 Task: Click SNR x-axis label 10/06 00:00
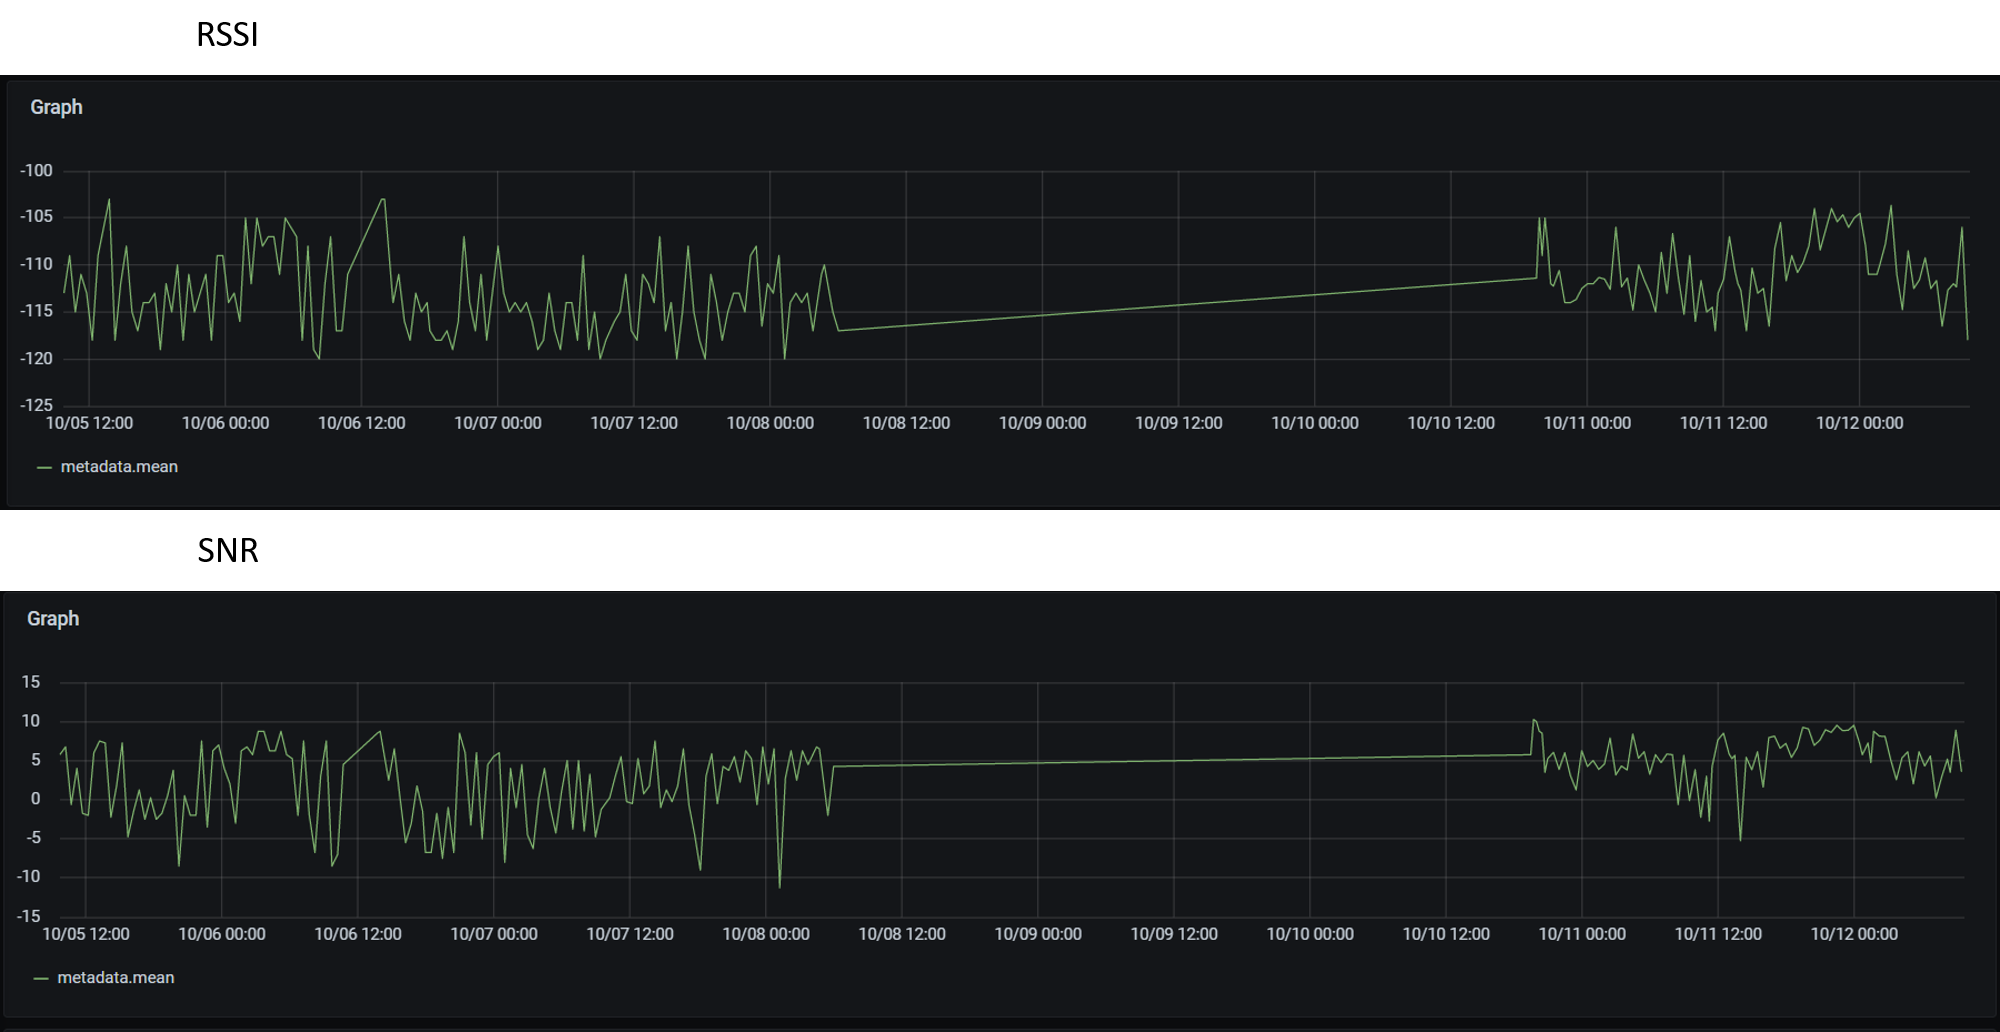pos(222,934)
